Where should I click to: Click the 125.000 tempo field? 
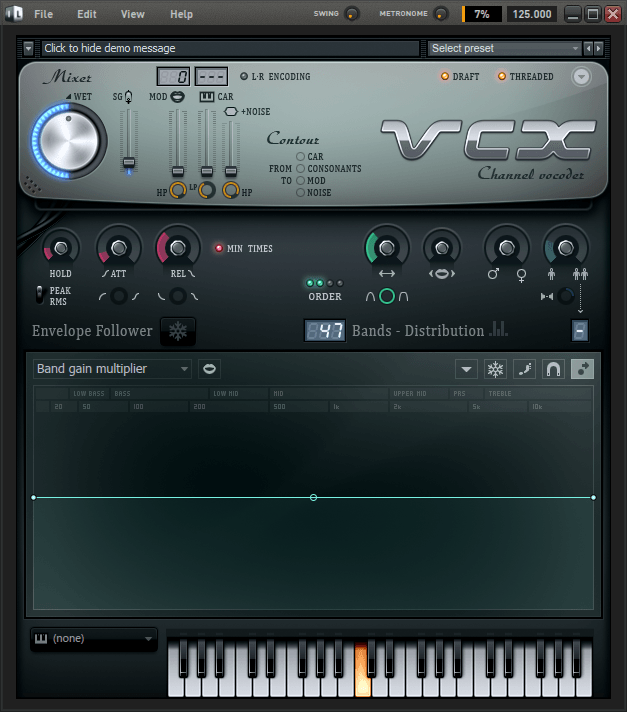point(532,14)
